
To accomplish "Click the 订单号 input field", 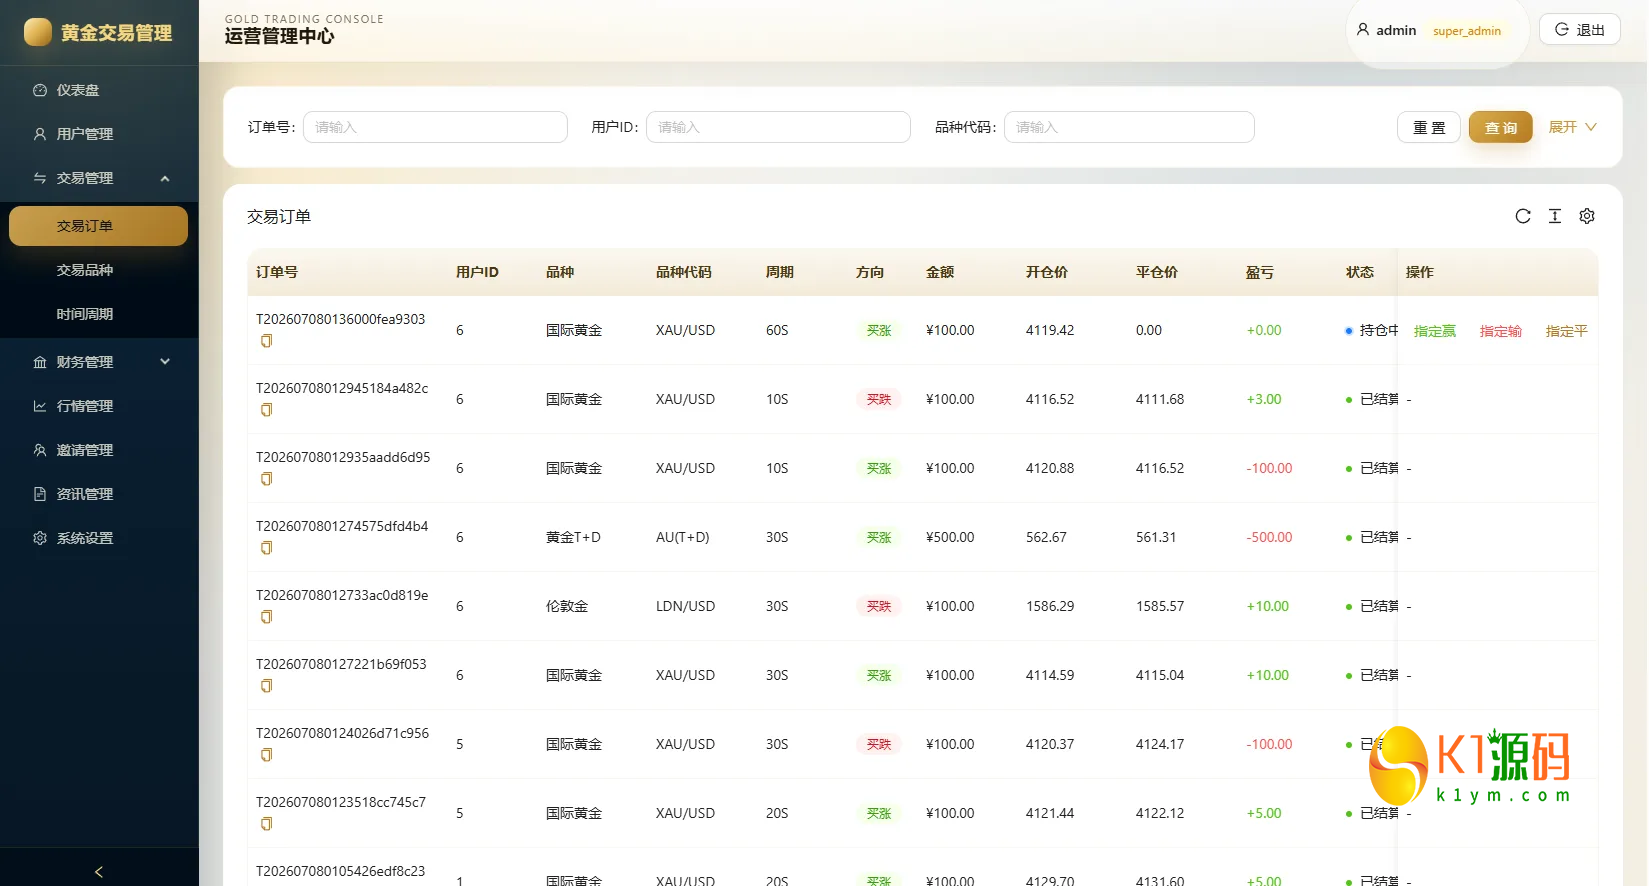I will point(435,127).
